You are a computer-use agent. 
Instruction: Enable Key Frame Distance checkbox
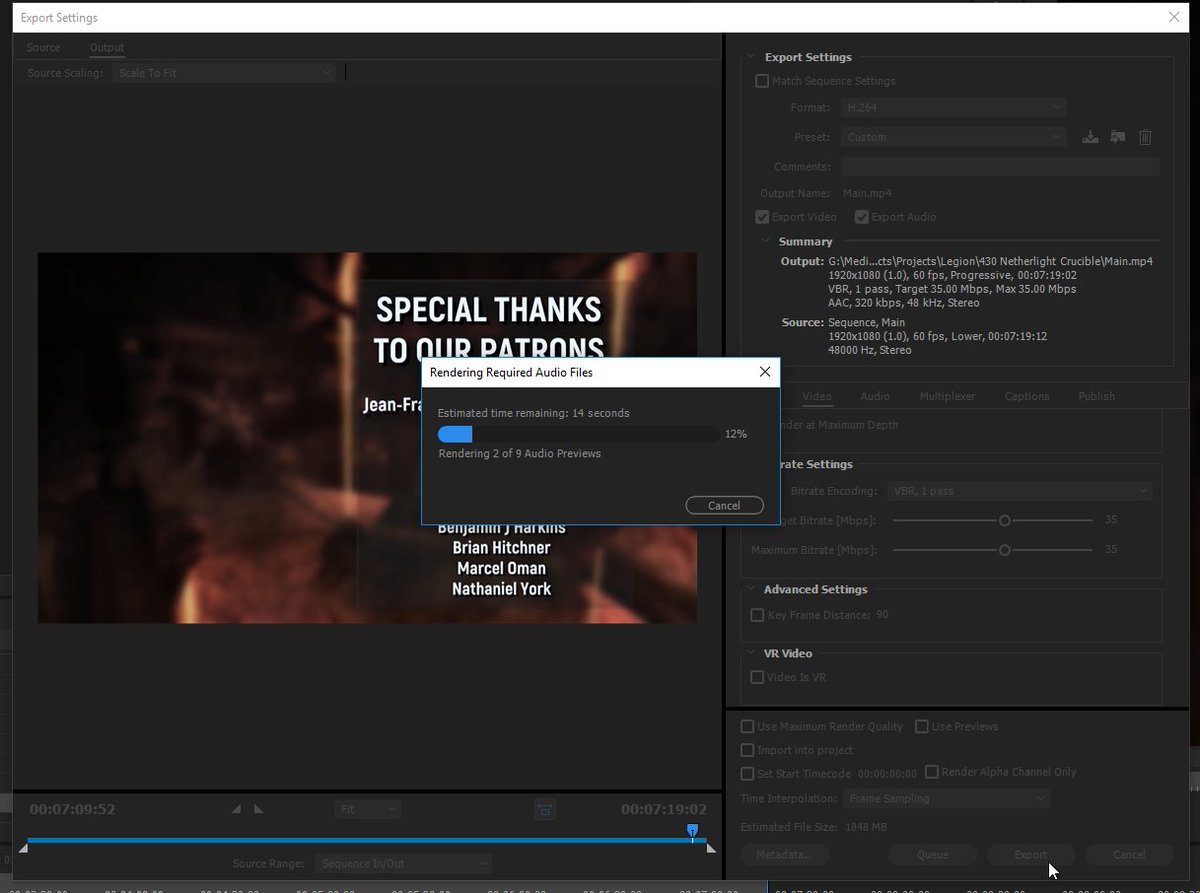coord(757,615)
